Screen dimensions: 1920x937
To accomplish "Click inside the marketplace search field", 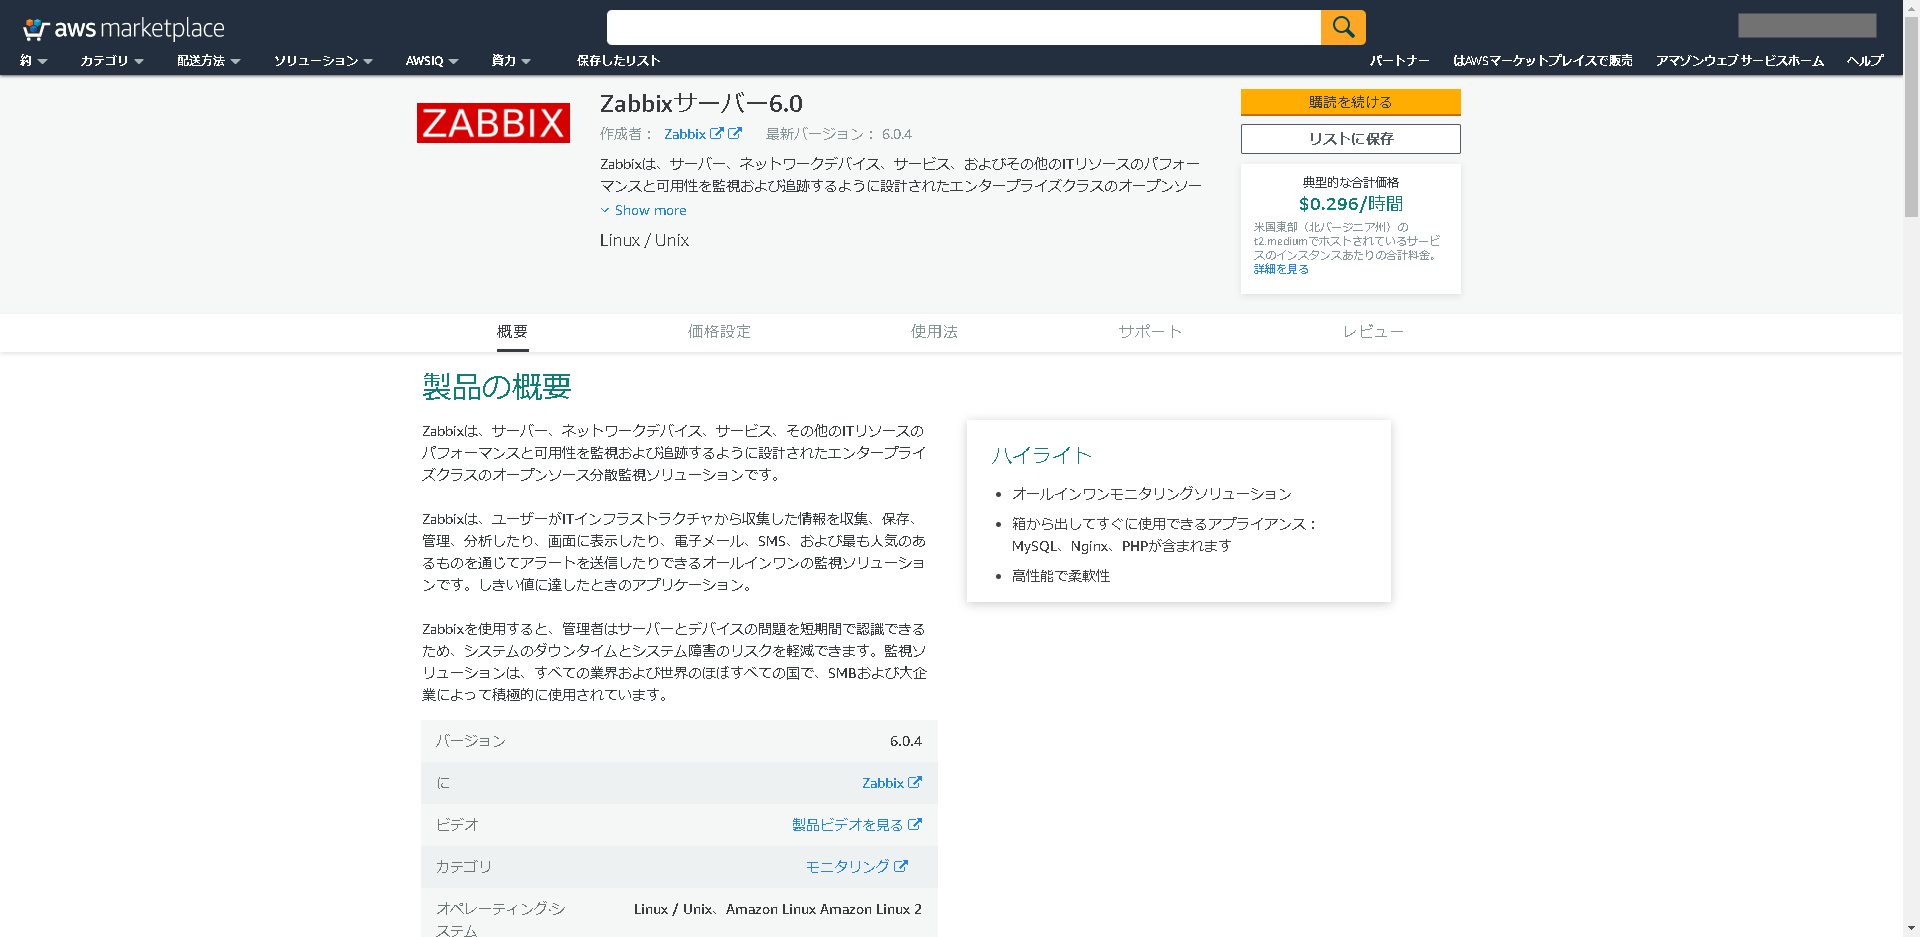I will tap(963, 27).
